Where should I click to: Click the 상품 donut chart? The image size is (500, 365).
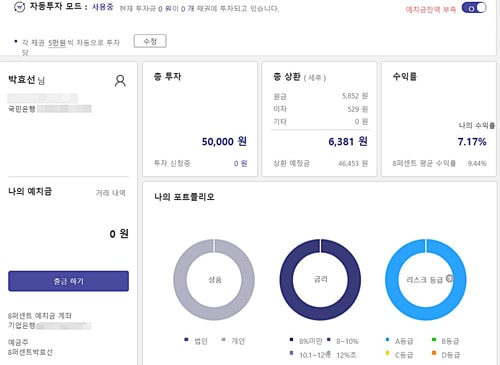click(x=214, y=279)
